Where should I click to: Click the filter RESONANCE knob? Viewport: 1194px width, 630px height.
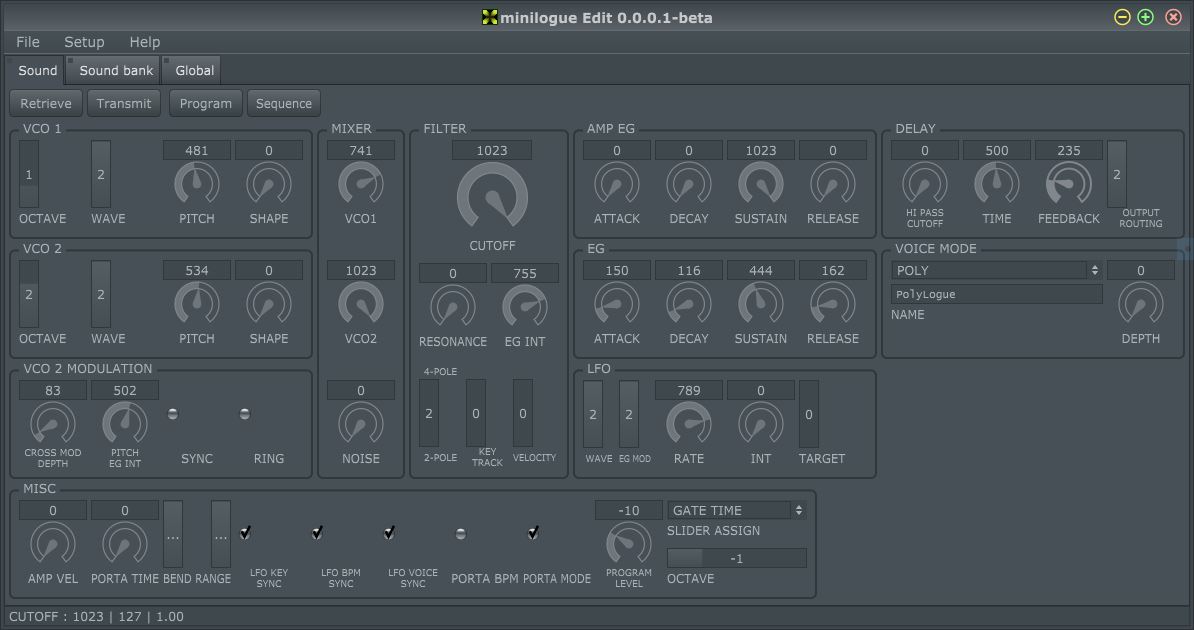[453, 307]
